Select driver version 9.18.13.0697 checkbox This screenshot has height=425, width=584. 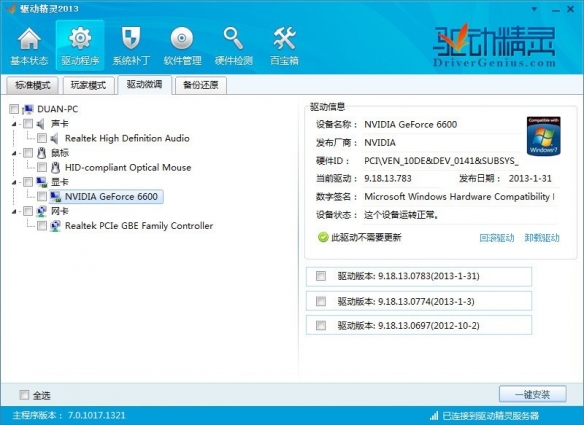click(321, 326)
